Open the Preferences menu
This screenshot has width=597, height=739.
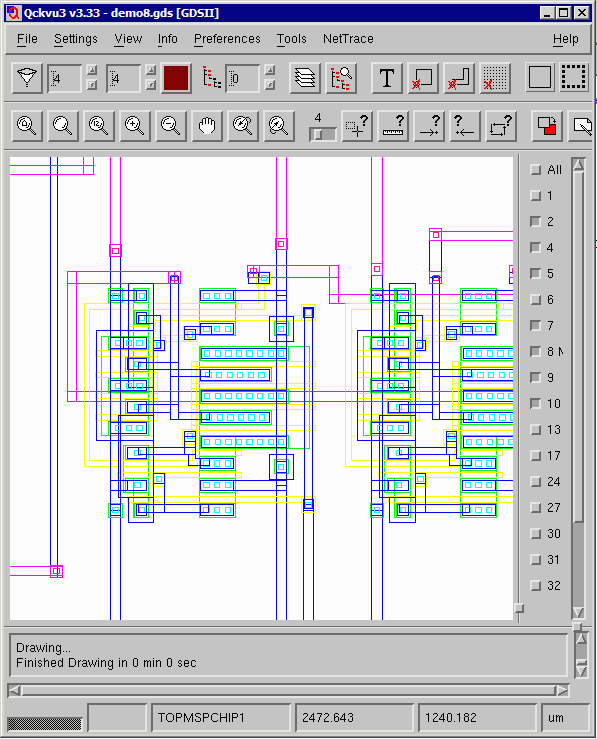(x=227, y=39)
